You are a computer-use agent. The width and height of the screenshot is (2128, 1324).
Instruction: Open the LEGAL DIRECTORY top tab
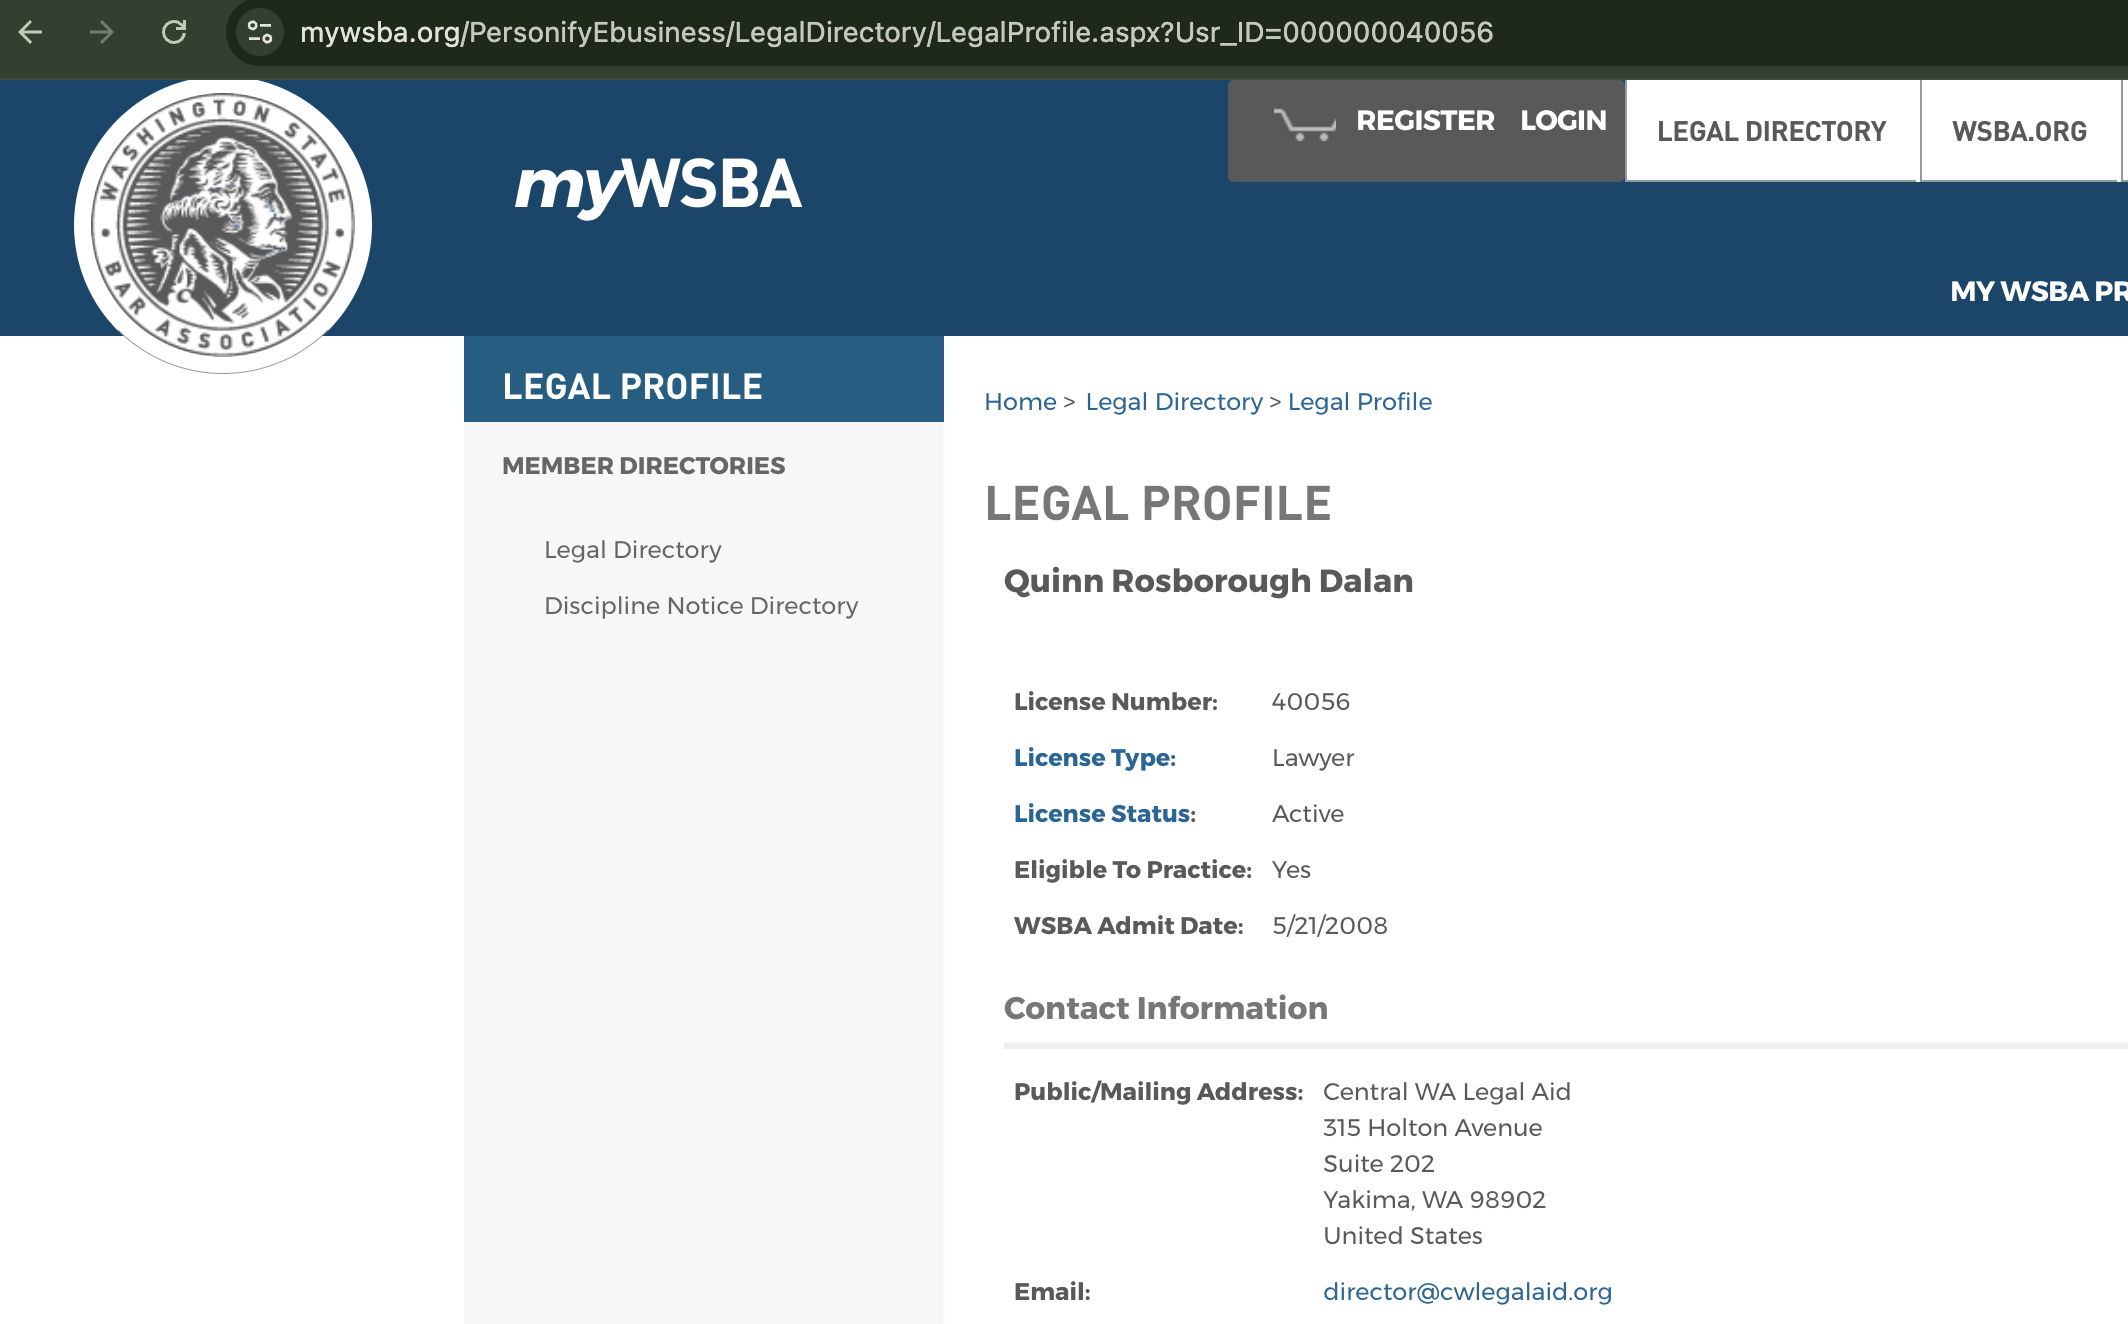pyautogui.click(x=1772, y=131)
